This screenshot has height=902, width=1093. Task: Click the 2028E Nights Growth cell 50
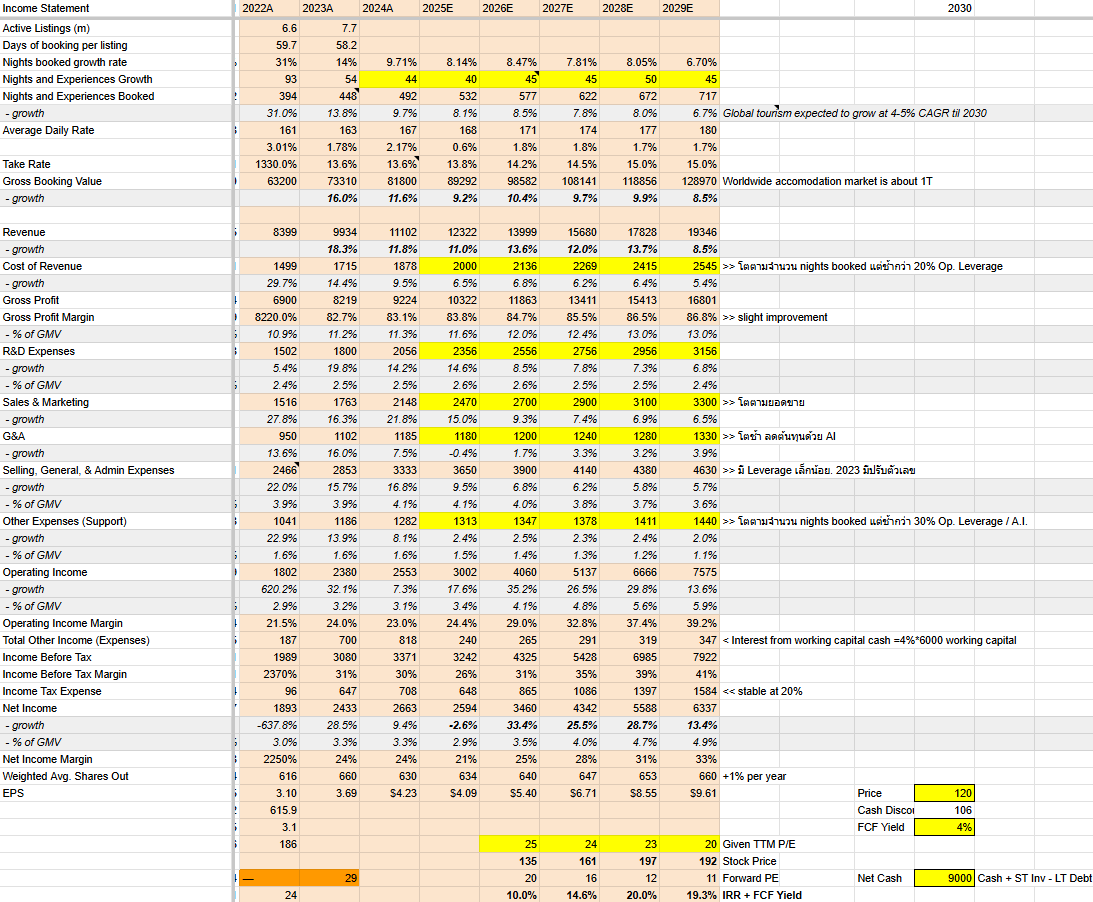coord(629,79)
